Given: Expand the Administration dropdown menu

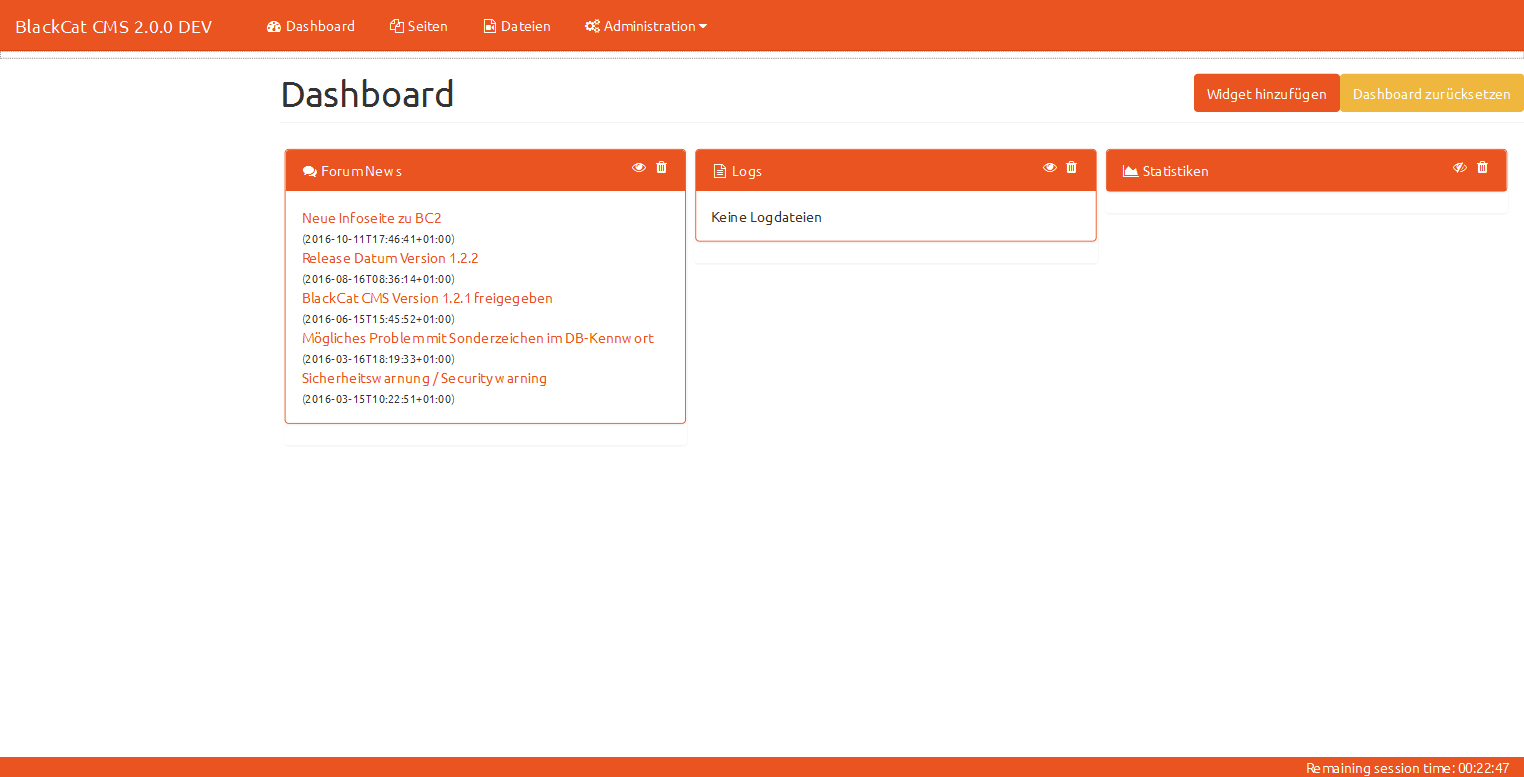Looking at the screenshot, I should (646, 26).
